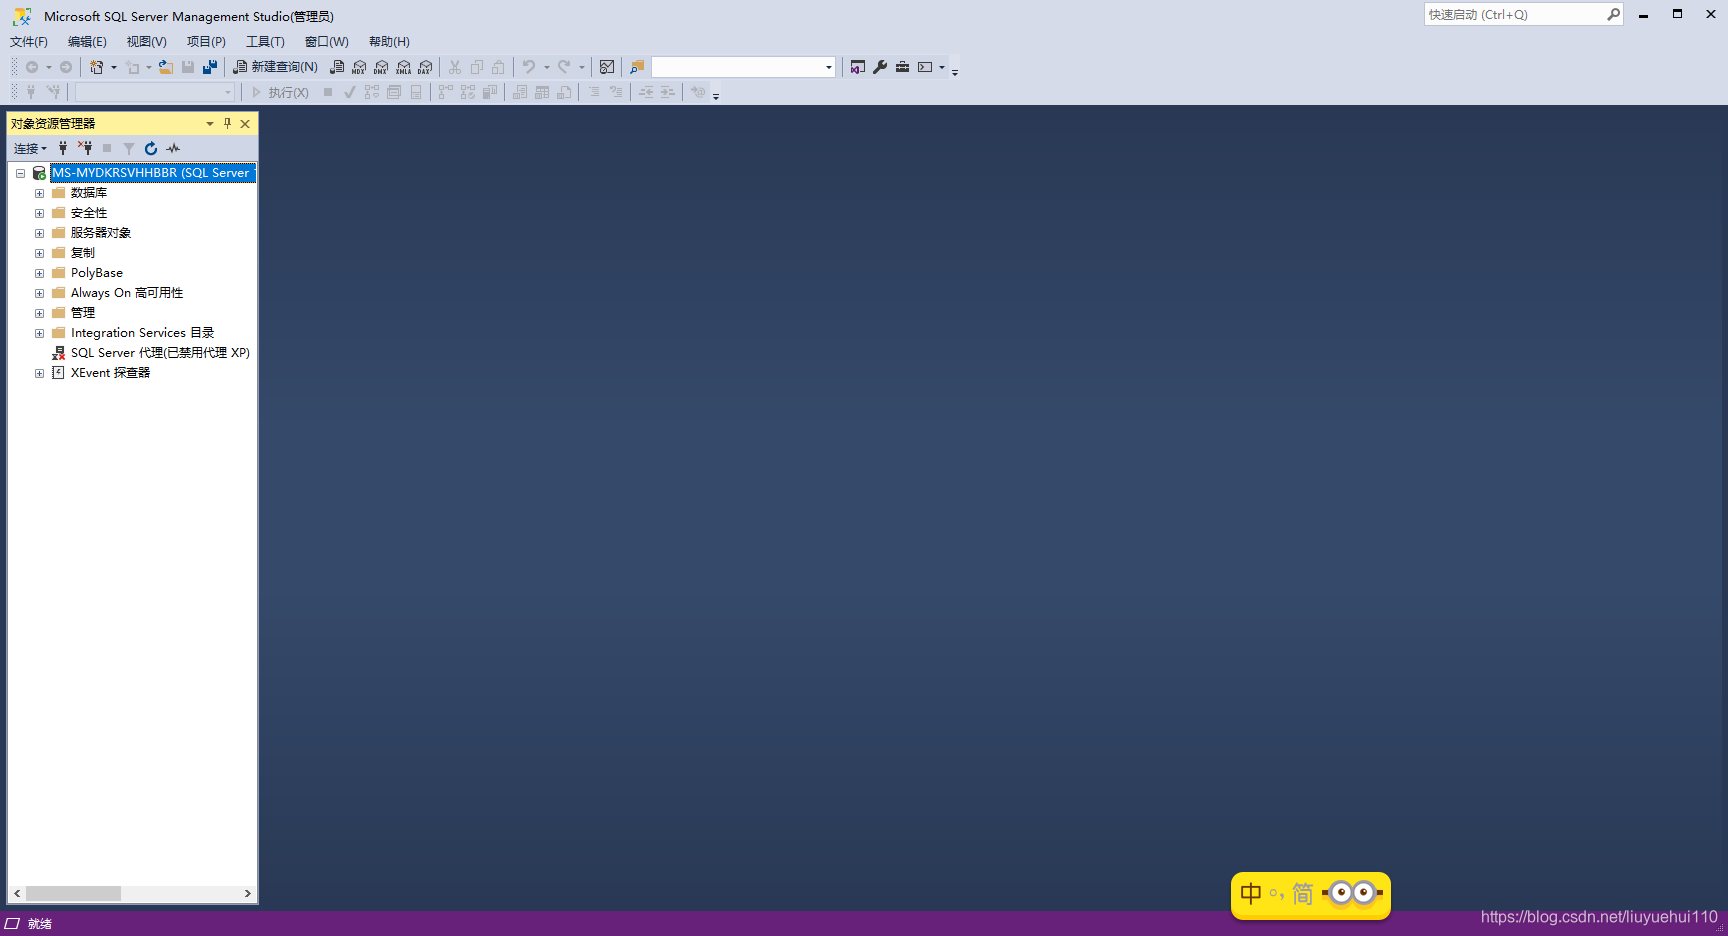Open the Find combo box dropdown arrow

pyautogui.click(x=828, y=67)
